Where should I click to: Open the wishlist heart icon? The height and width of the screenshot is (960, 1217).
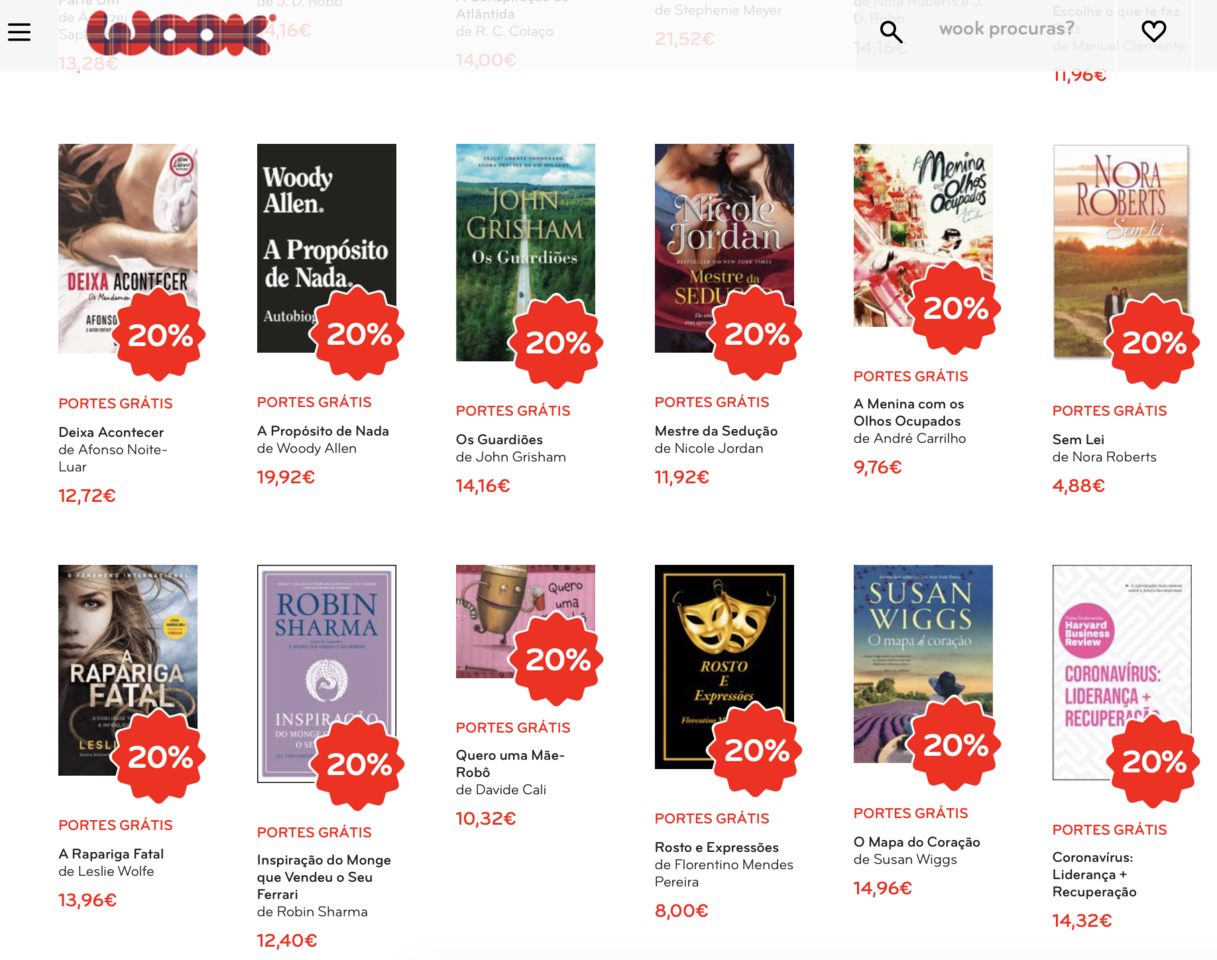pyautogui.click(x=1154, y=32)
